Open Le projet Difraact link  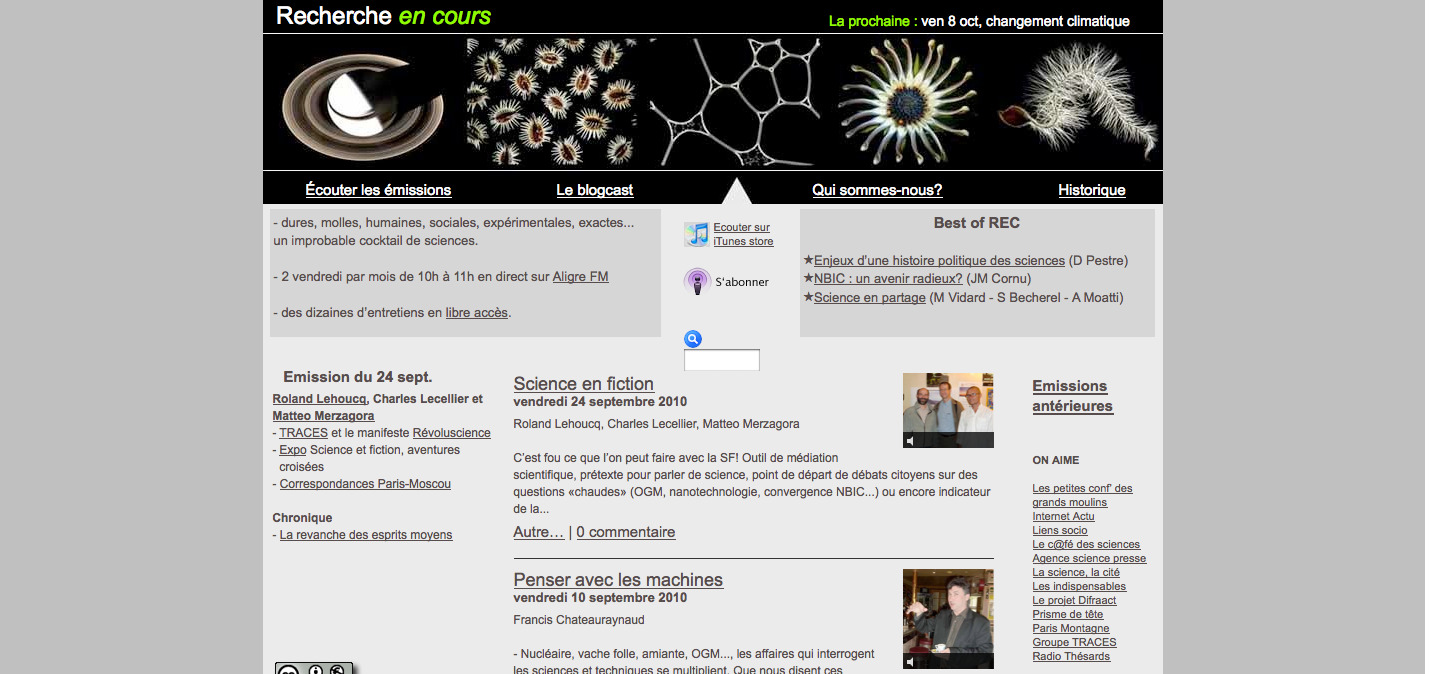click(x=1074, y=600)
